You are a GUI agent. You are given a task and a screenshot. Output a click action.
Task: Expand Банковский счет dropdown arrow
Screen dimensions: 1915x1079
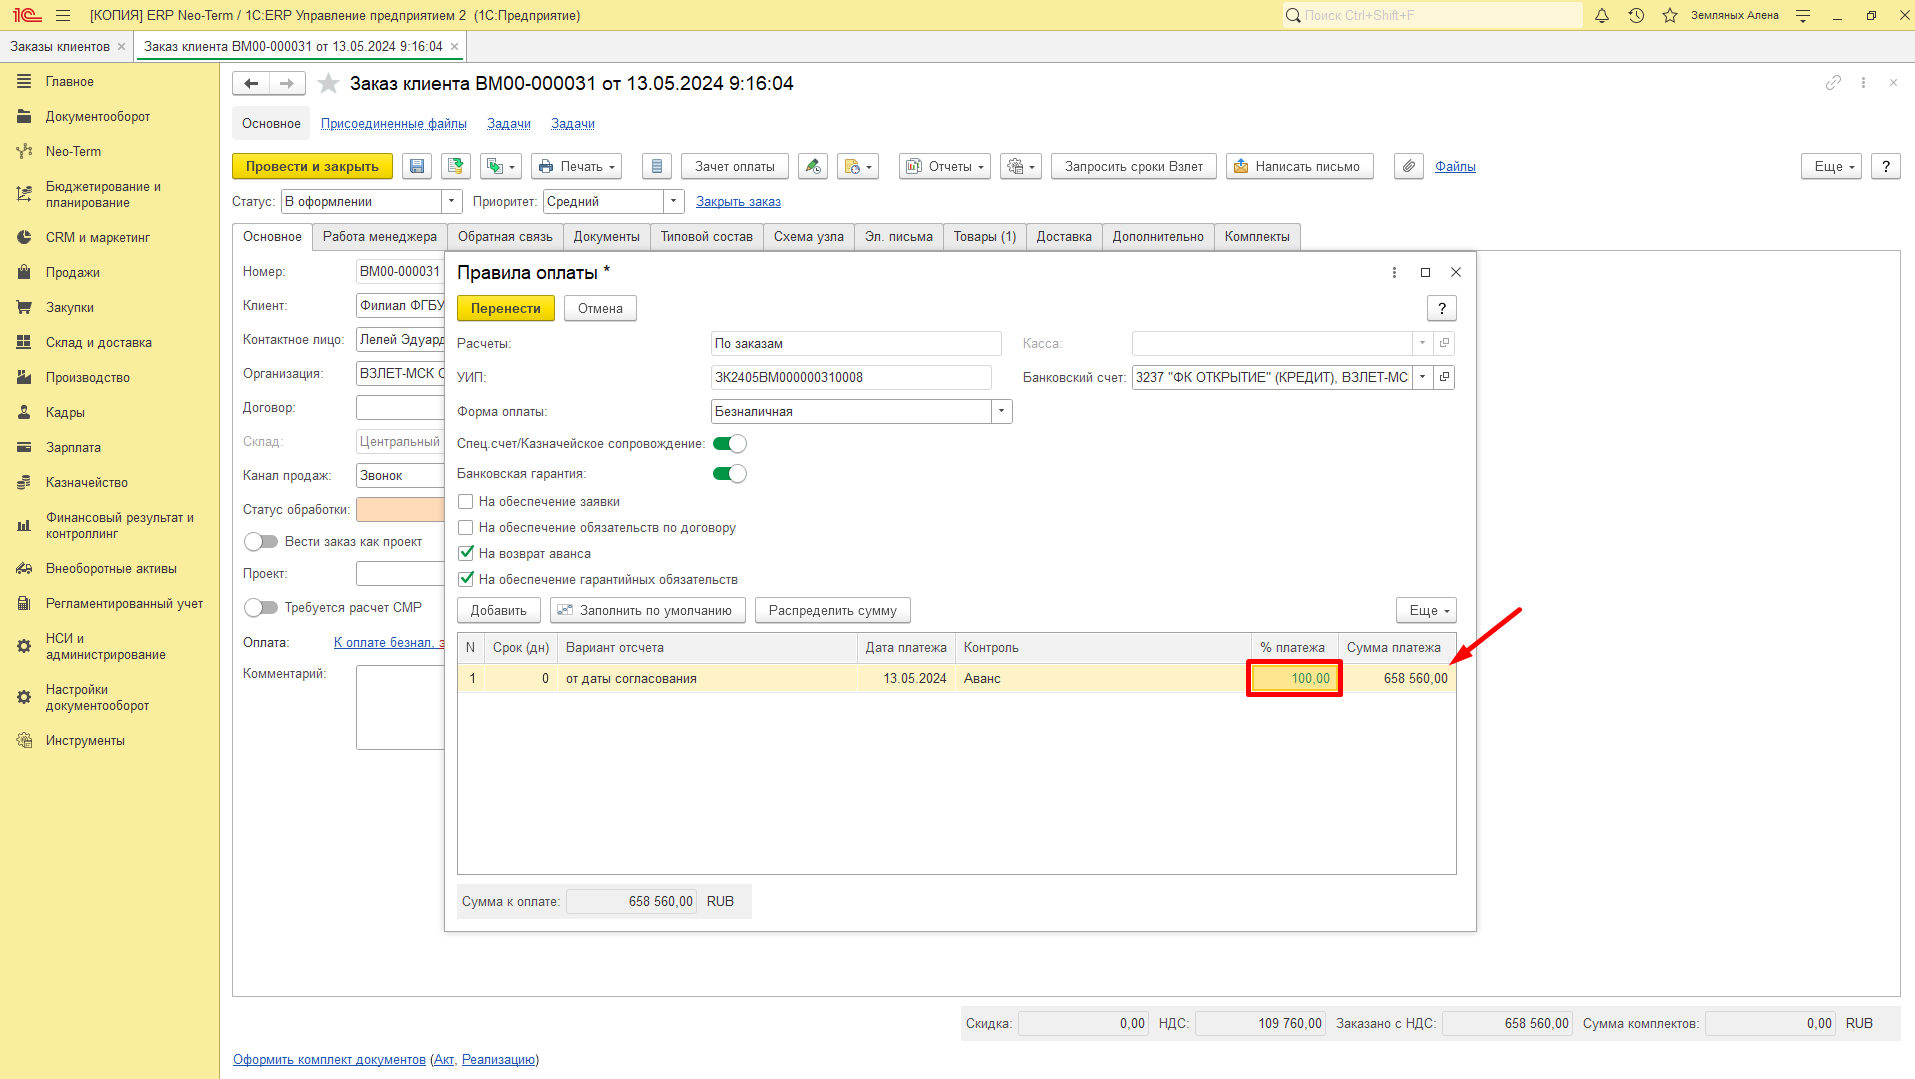point(1422,378)
